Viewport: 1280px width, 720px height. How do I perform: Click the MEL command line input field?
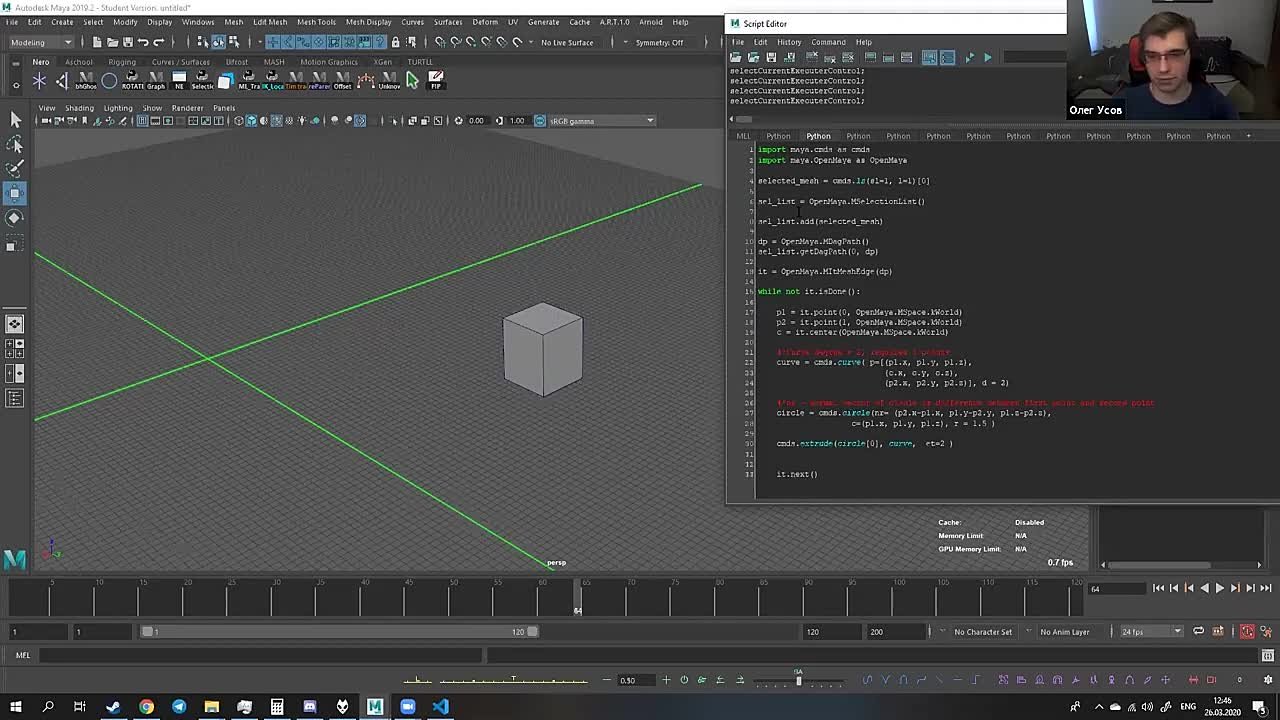coord(260,655)
